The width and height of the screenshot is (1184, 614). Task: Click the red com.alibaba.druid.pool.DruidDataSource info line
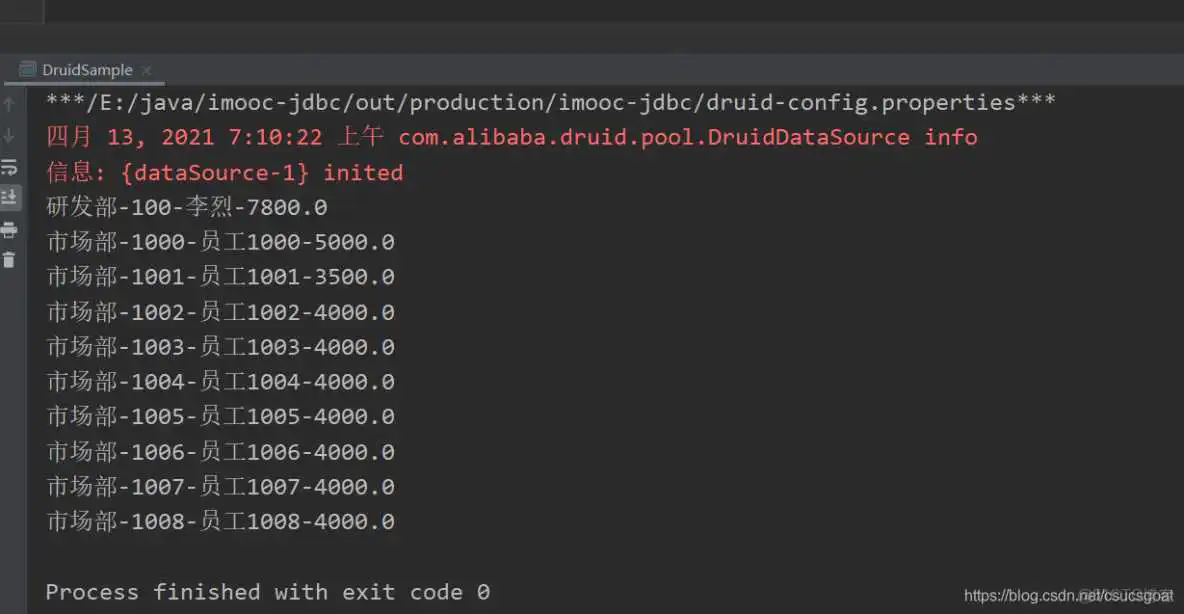tap(512, 137)
